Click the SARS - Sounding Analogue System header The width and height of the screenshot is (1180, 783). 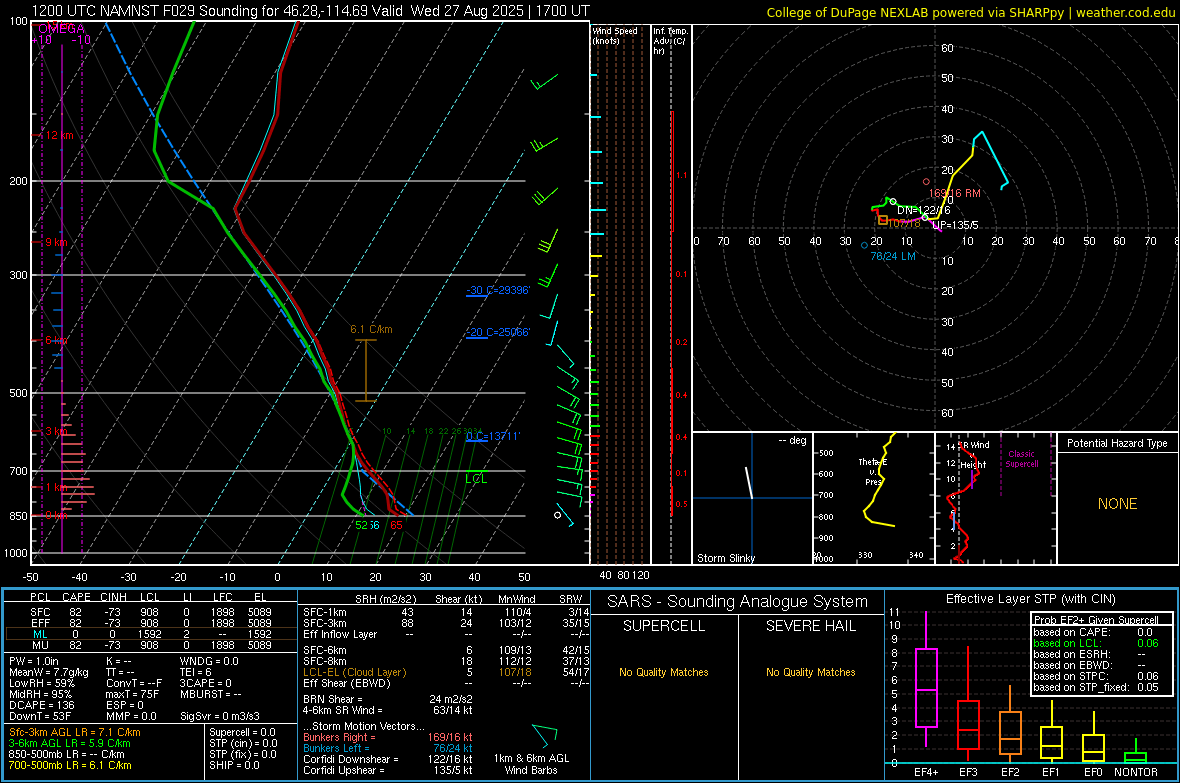(737, 602)
